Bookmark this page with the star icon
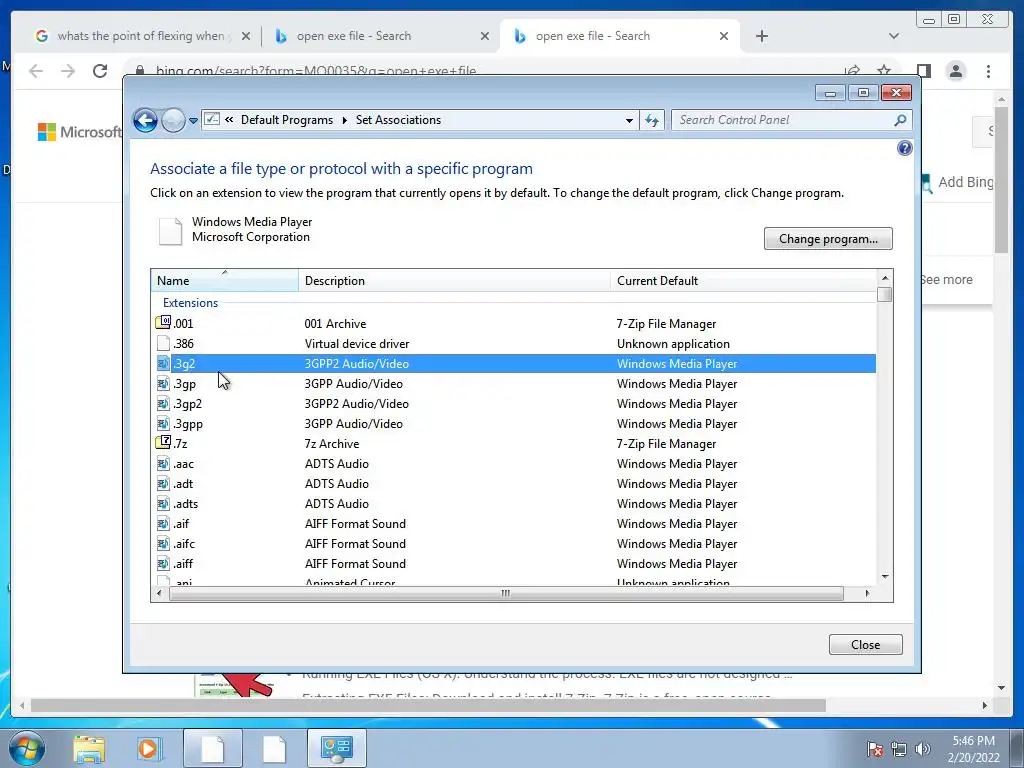This screenshot has width=1024, height=768. [x=884, y=71]
